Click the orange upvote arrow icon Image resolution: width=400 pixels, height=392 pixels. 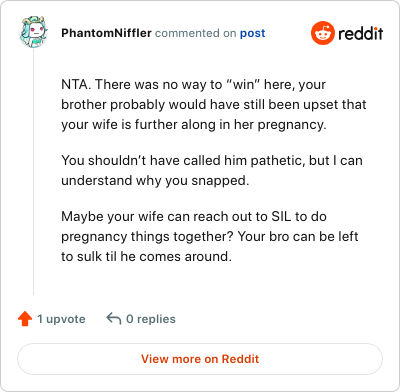click(x=25, y=319)
